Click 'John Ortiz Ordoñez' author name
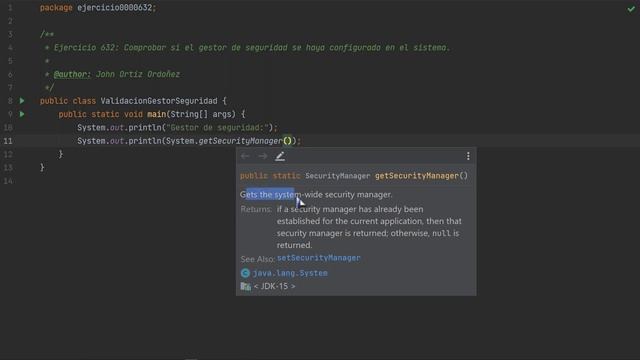640x360 pixels. 138,74
